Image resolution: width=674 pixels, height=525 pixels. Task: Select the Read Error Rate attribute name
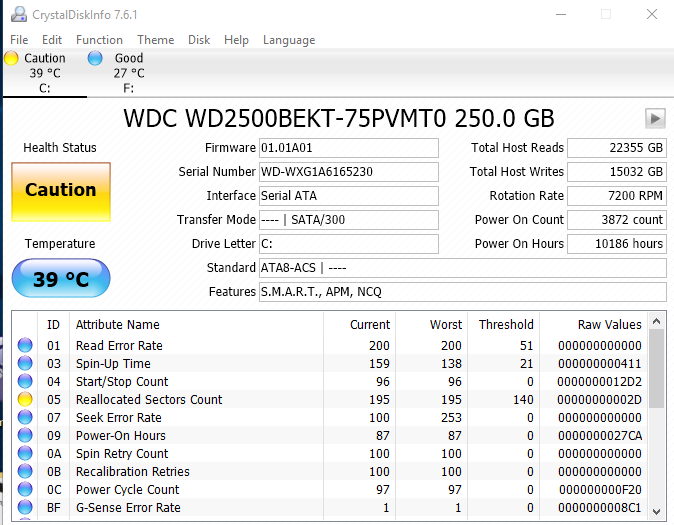tap(119, 345)
